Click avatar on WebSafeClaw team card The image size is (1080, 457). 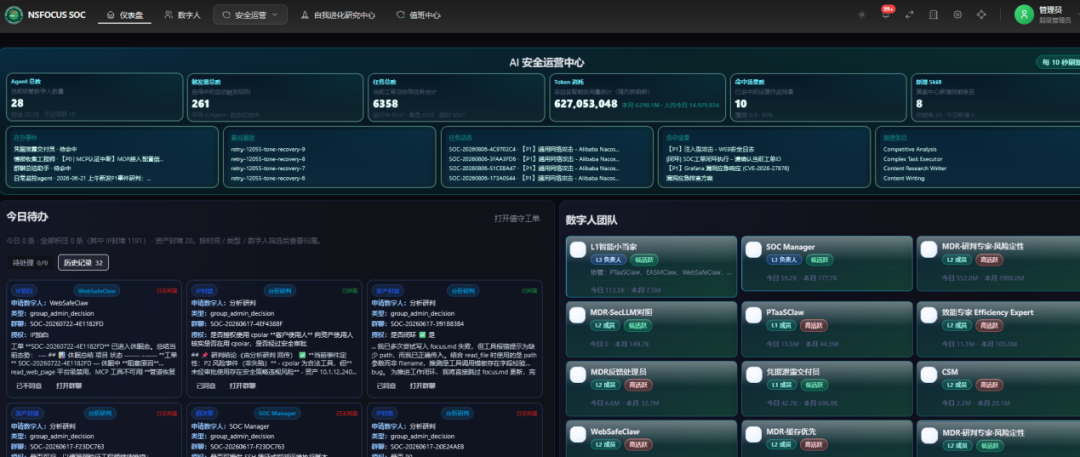(x=578, y=435)
